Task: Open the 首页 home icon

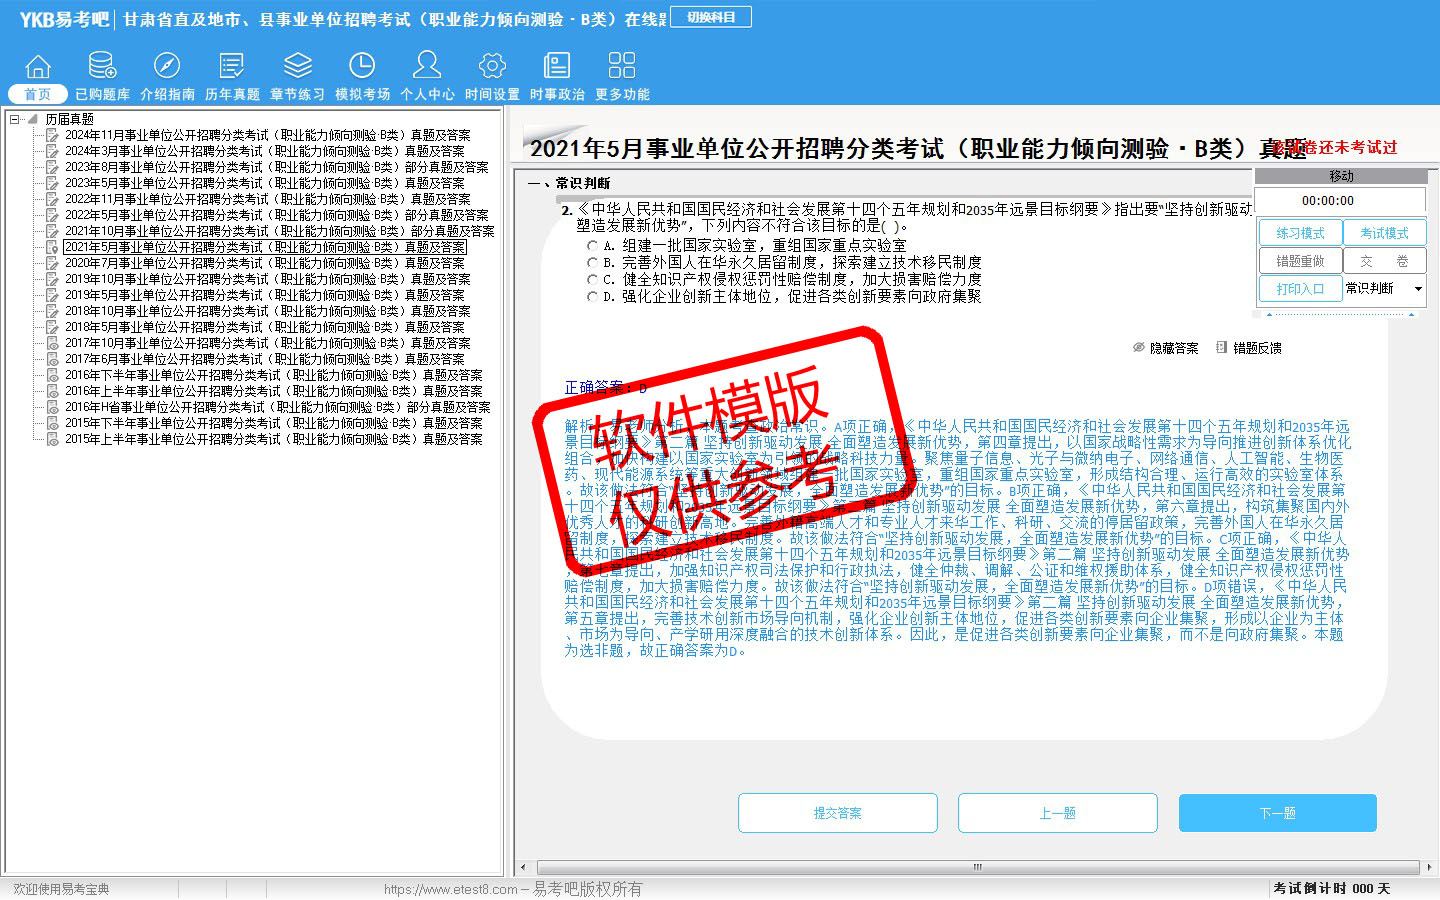Action: point(38,67)
